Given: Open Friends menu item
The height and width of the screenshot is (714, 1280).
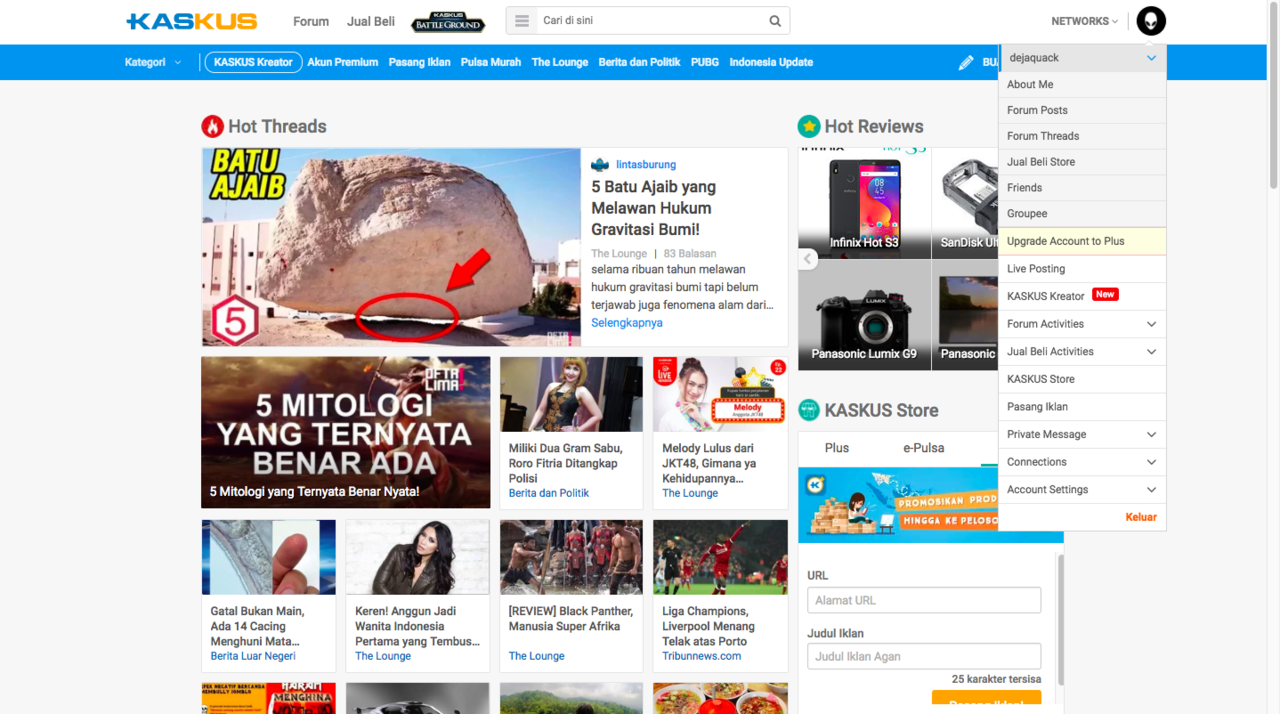Looking at the screenshot, I should [x=1082, y=188].
